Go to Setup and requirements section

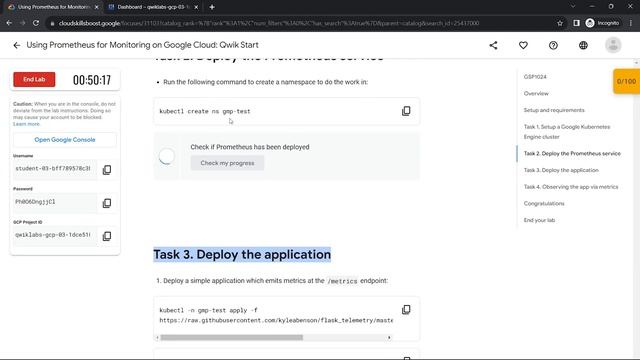554,110
